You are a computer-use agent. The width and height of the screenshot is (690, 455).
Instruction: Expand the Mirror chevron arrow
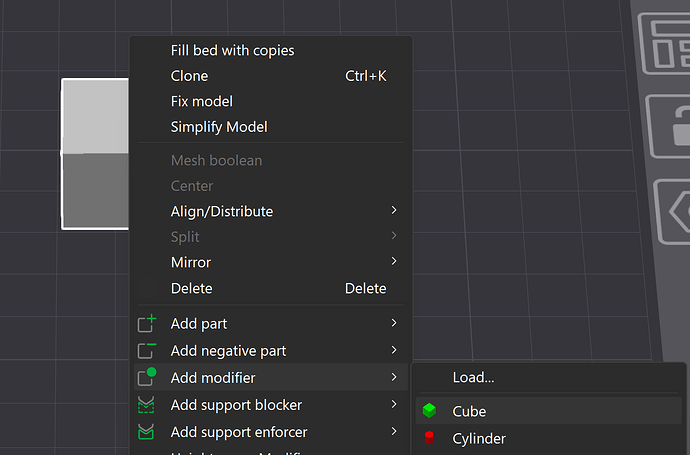coord(394,261)
